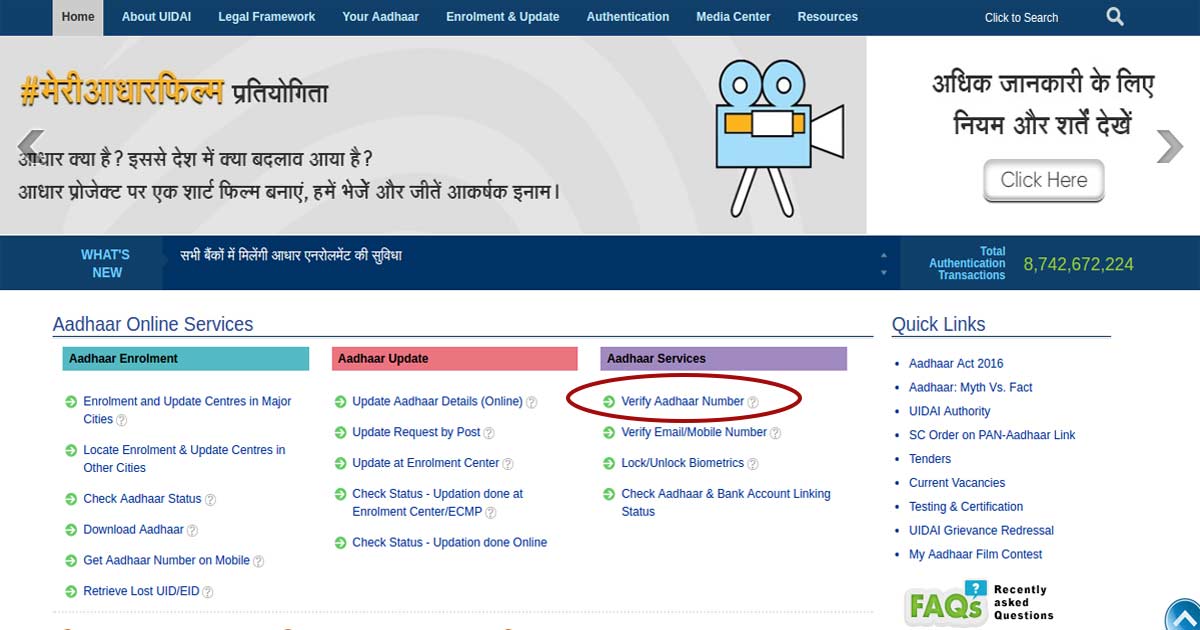Click the Click to Search input field
Image resolution: width=1200 pixels, height=630 pixels.
(x=1021, y=18)
